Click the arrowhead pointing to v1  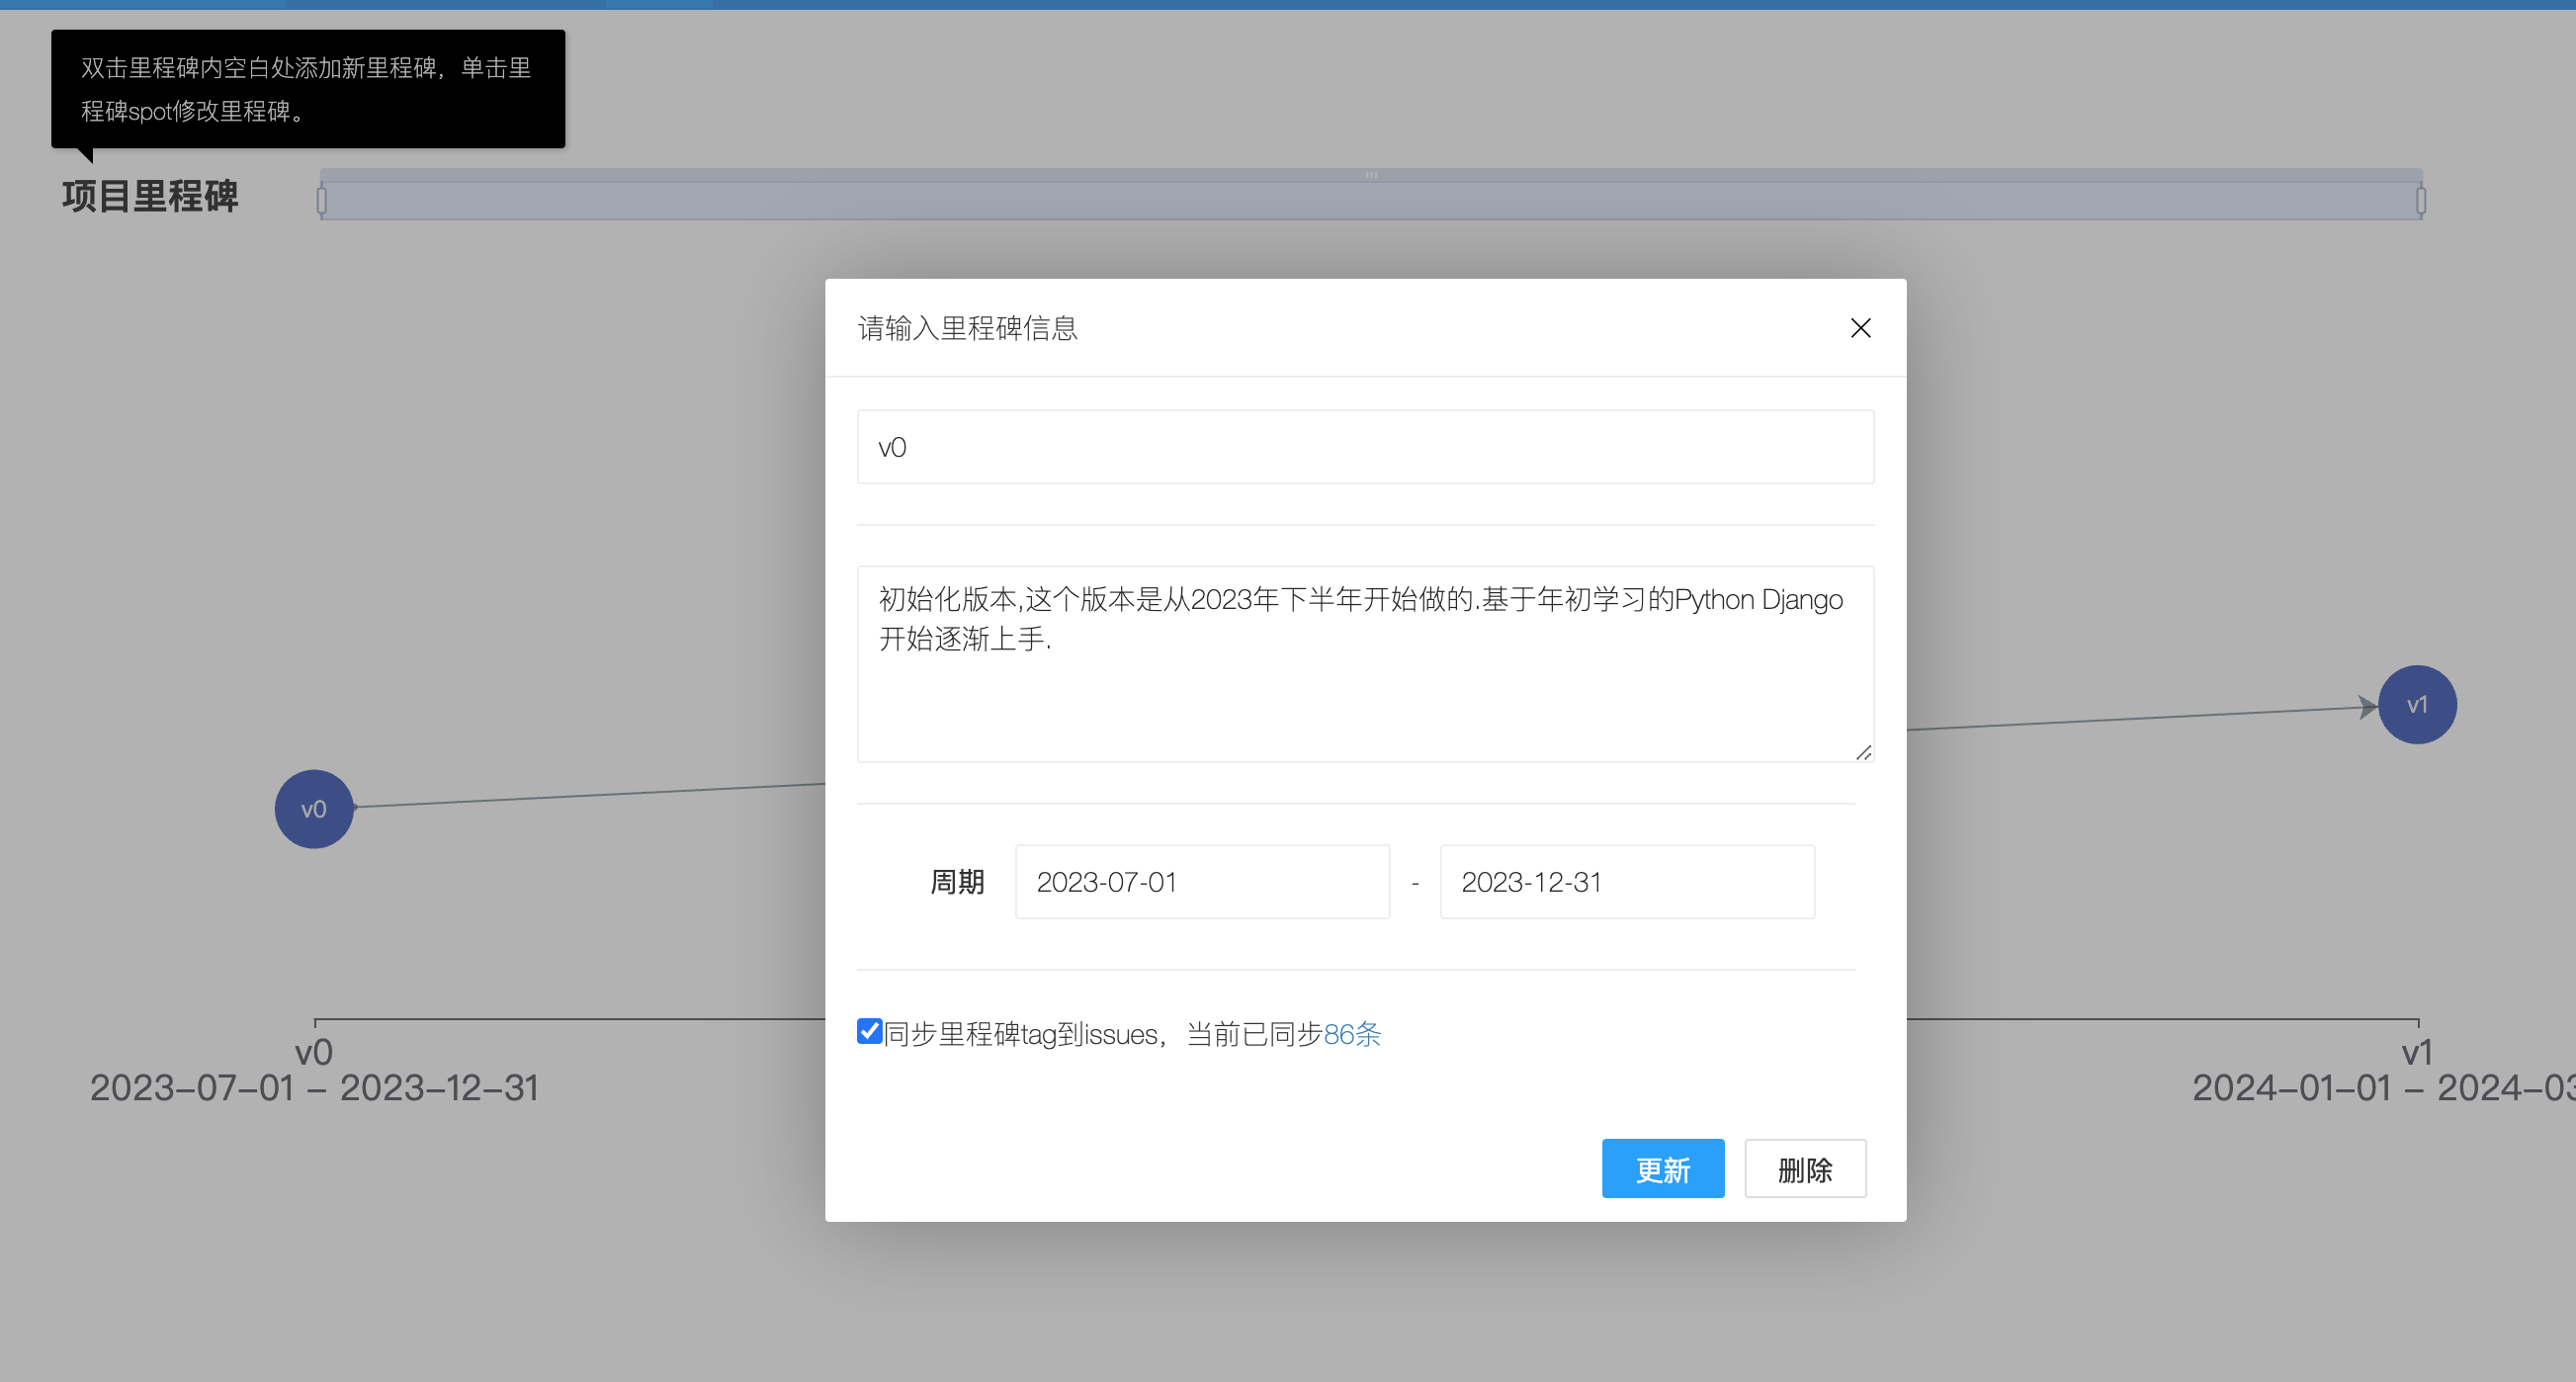point(2367,707)
